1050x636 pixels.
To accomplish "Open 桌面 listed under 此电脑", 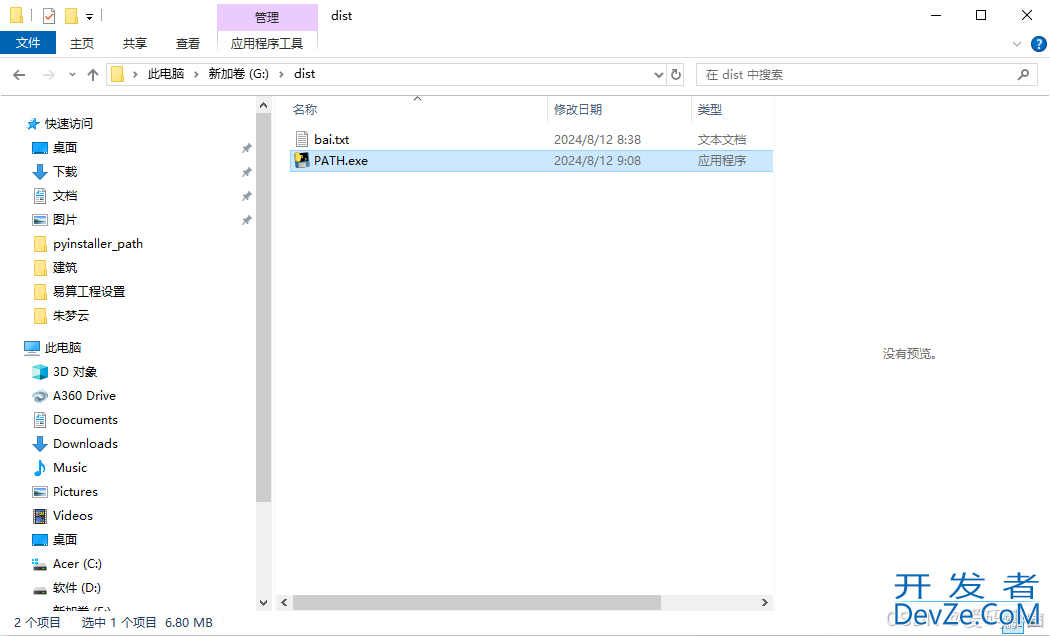I will (65, 540).
